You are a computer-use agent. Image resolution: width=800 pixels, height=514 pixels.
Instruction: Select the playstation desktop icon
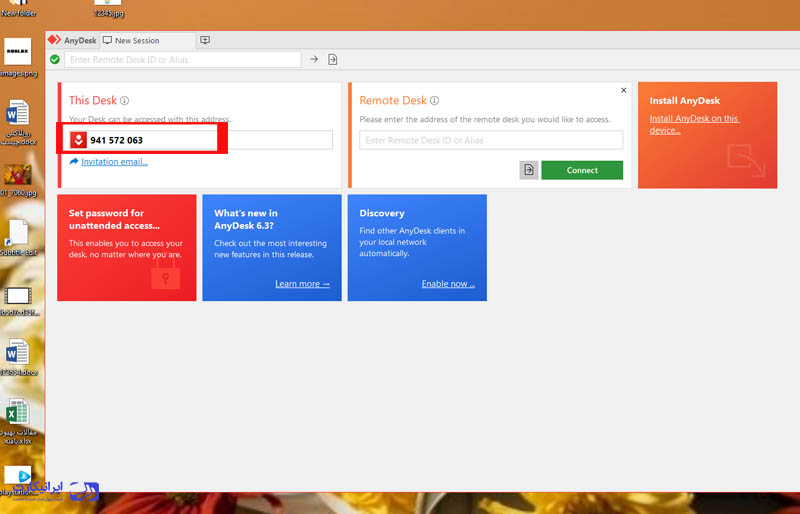[18, 481]
